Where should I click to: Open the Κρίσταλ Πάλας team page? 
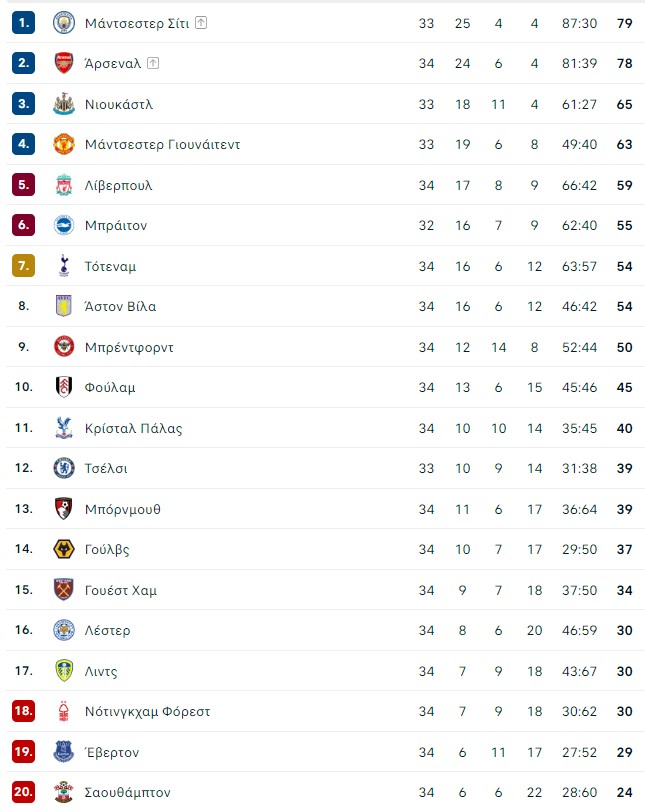[x=133, y=428]
